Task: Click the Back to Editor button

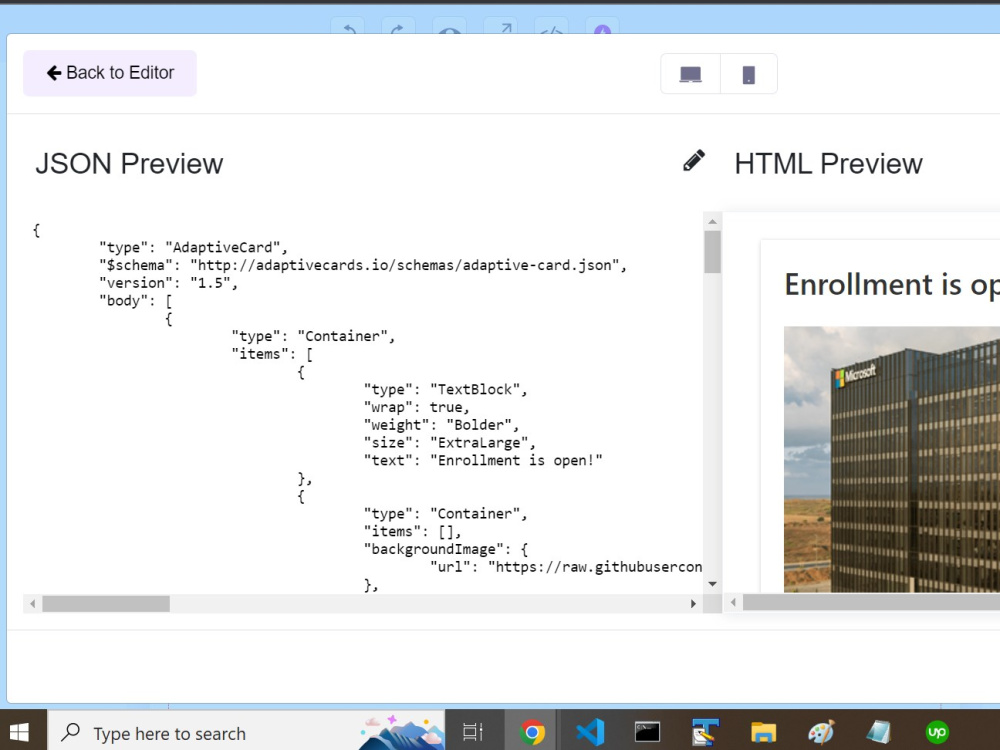Action: (110, 73)
